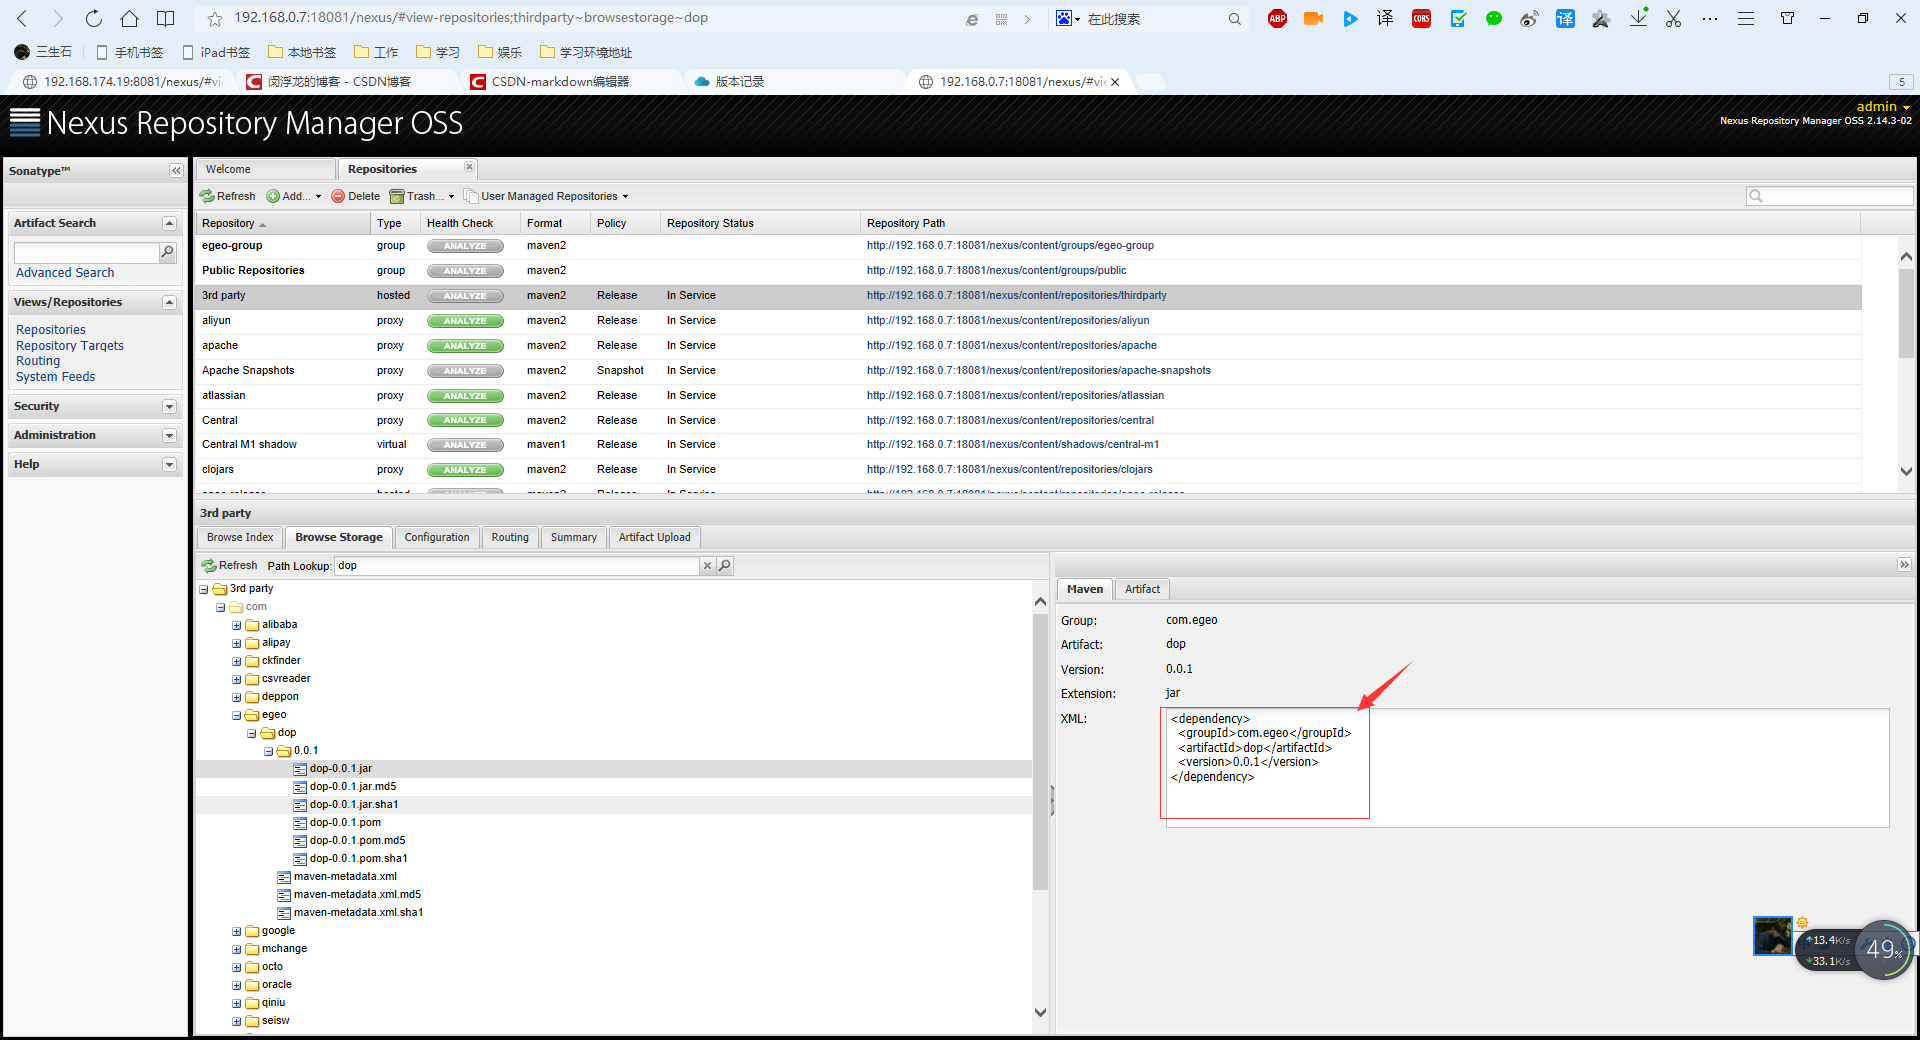Viewport: 1920px width, 1040px height.
Task: Close the active 192.168.0.7 browser tab
Action: [1115, 82]
